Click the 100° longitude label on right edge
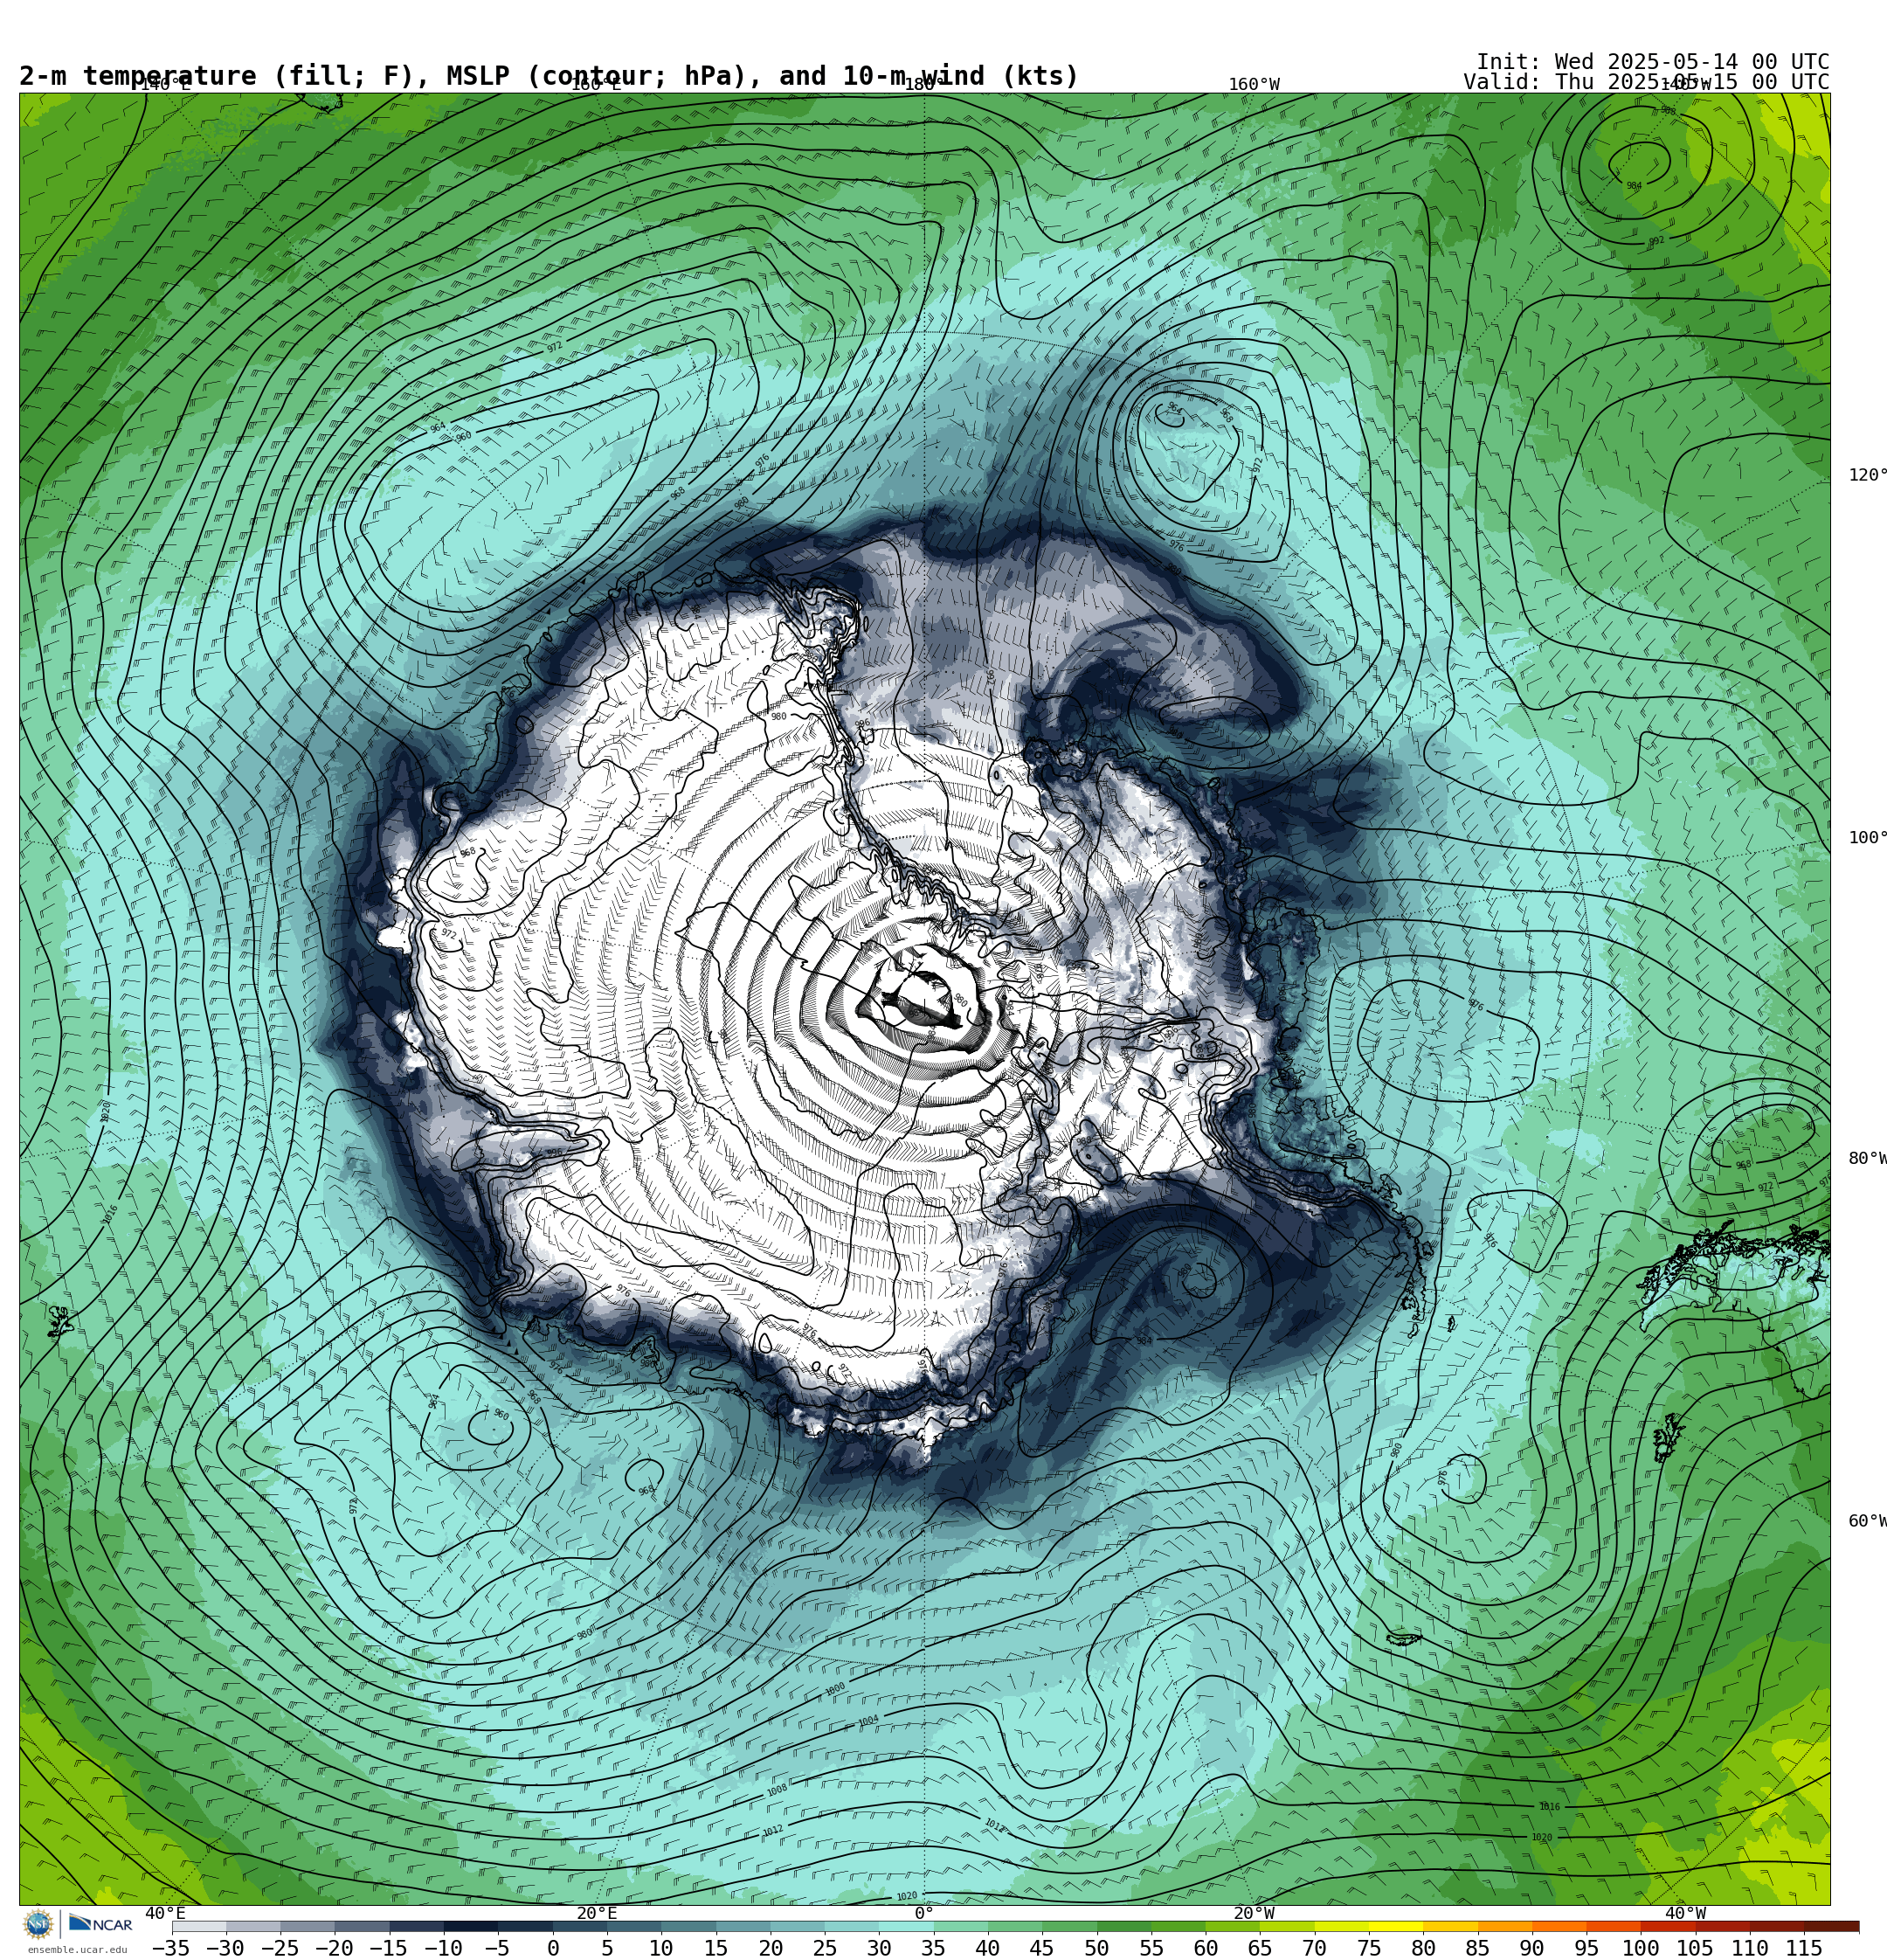The height and width of the screenshot is (1960, 1887). pos(1867,838)
